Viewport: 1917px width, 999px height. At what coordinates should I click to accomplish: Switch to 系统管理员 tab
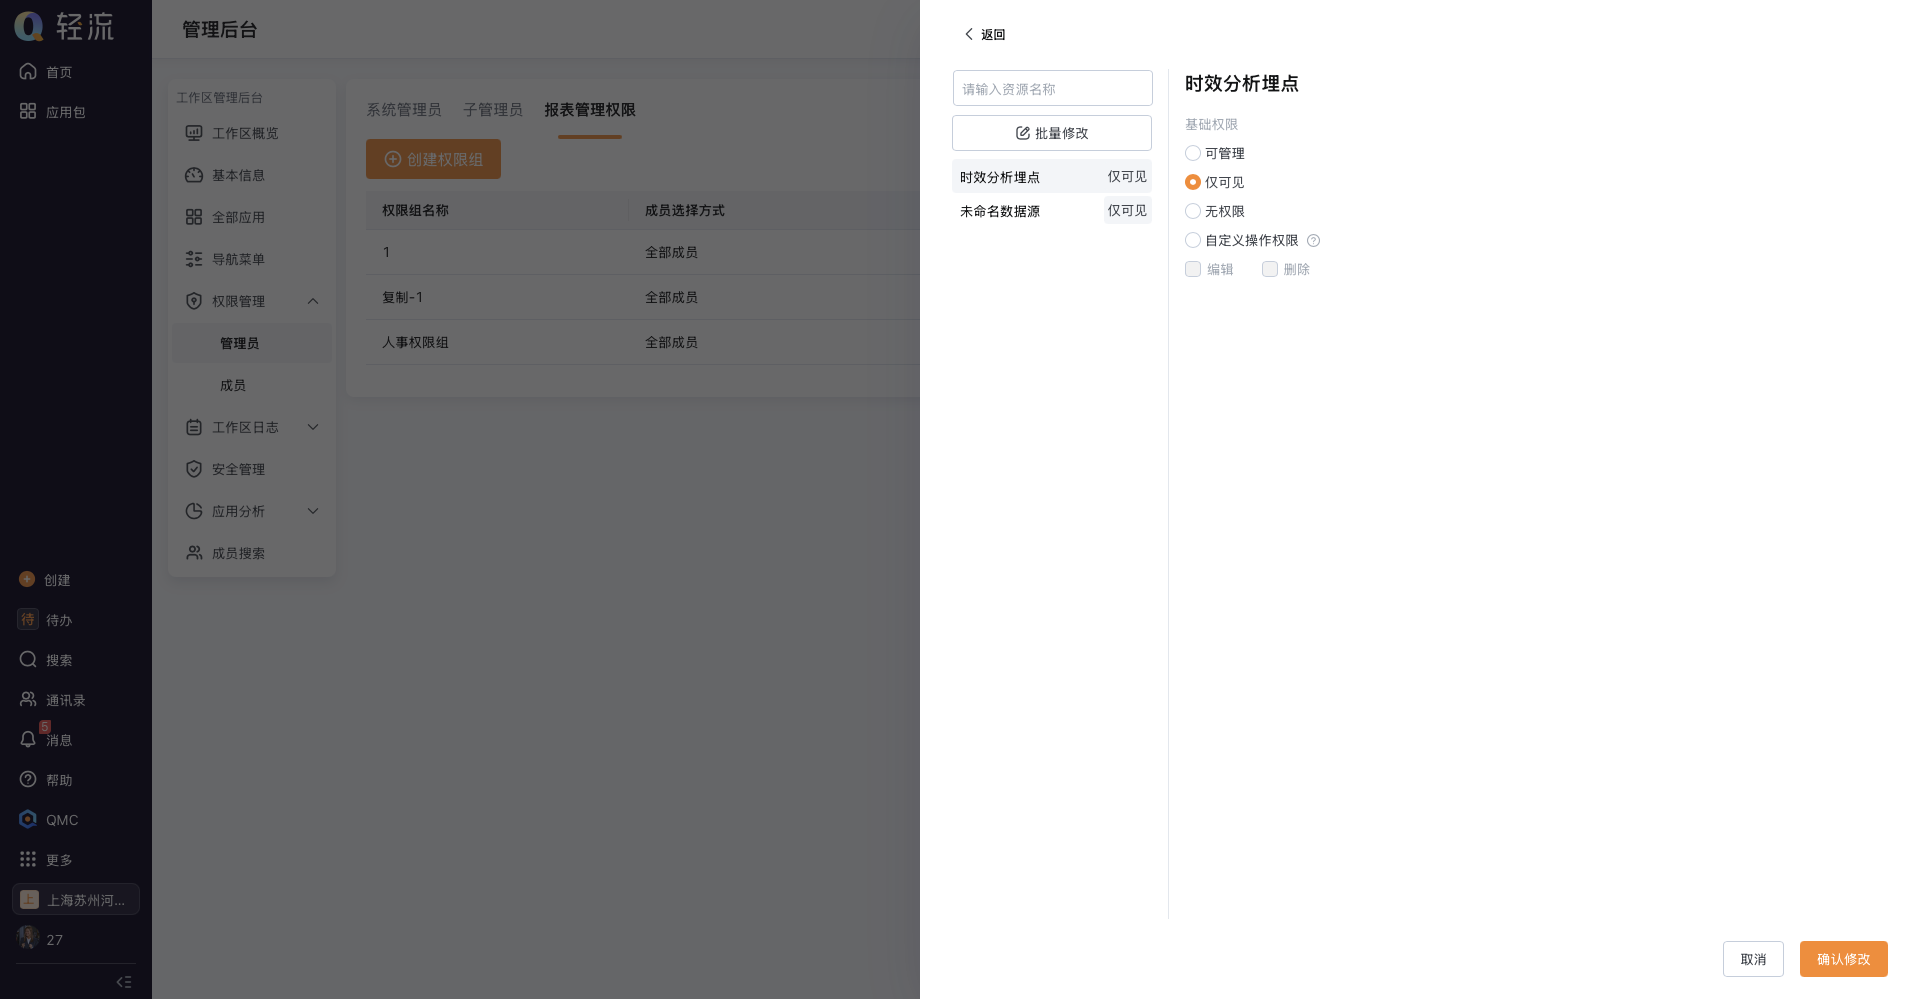click(x=404, y=109)
